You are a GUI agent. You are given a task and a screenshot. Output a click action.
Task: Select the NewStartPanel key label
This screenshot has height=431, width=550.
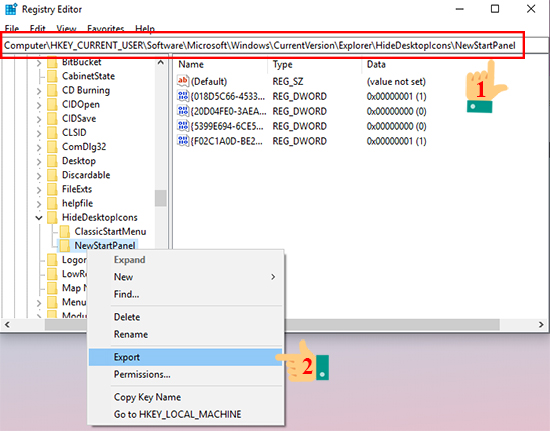105,245
